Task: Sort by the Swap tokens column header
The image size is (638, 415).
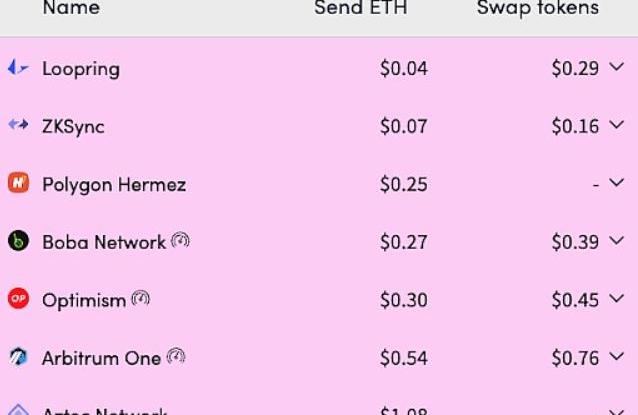Action: tap(537, 9)
